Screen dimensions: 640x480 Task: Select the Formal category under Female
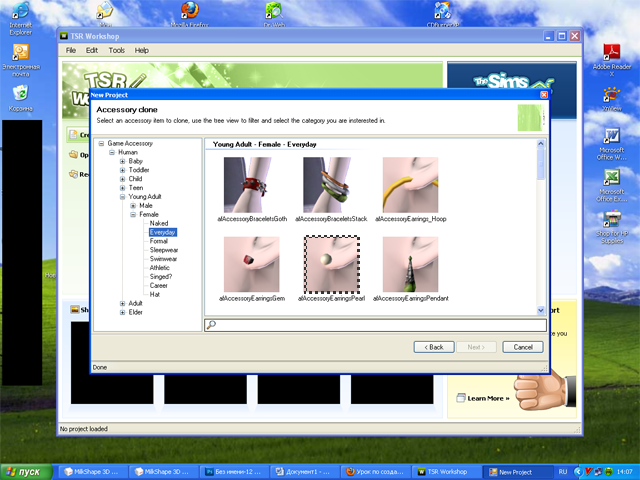click(x=159, y=241)
